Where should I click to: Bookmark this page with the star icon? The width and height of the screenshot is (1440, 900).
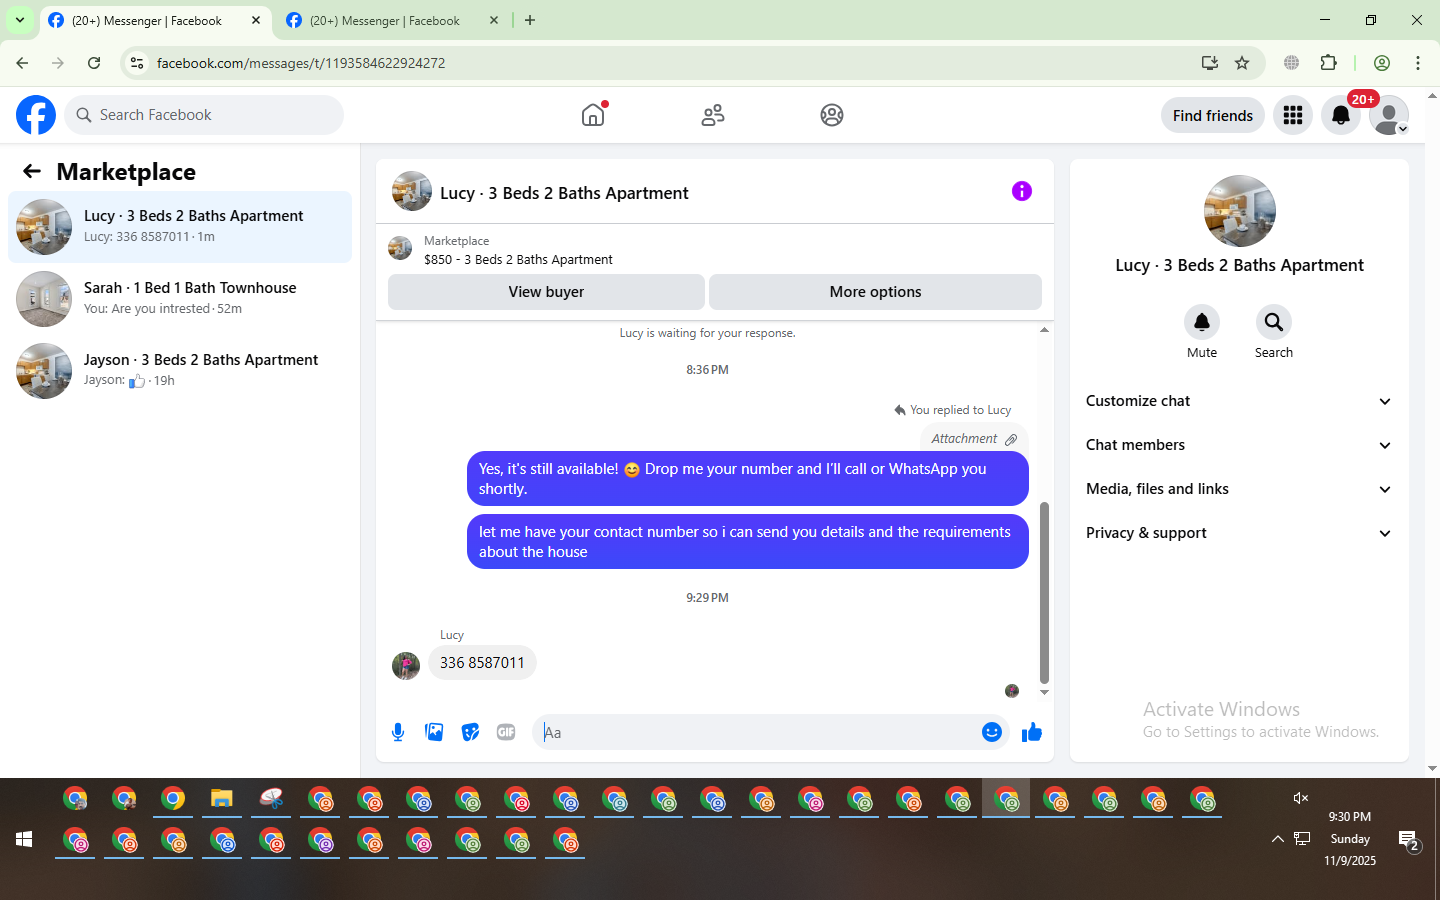pos(1242,63)
